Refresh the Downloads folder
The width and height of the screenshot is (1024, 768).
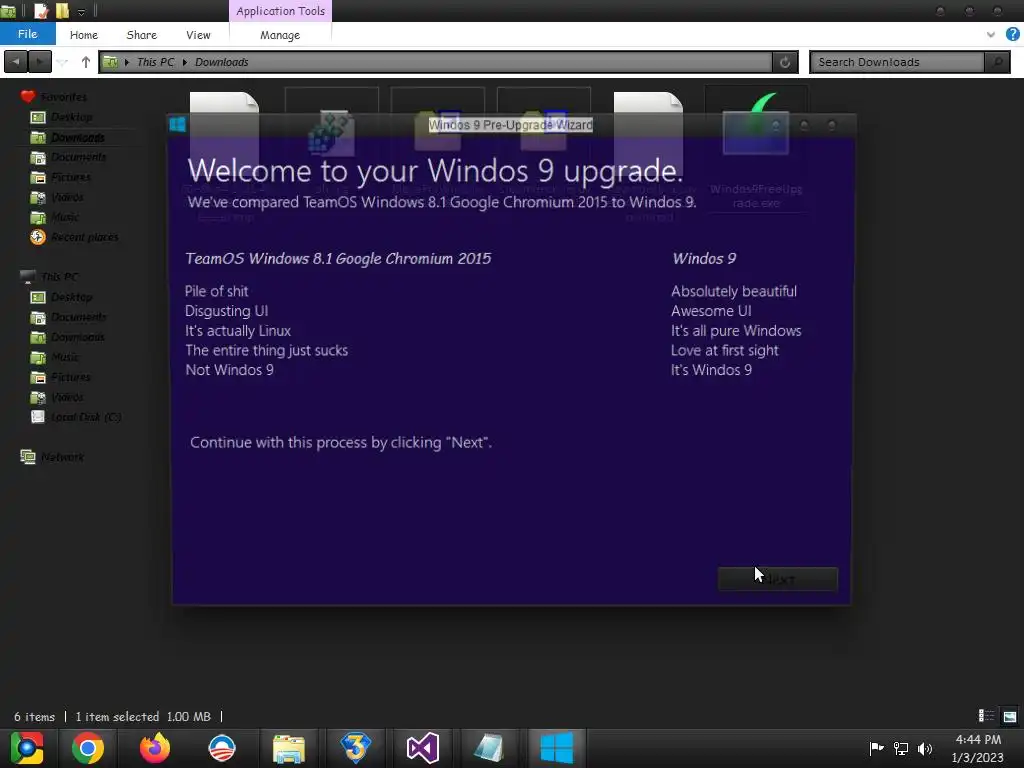(785, 62)
